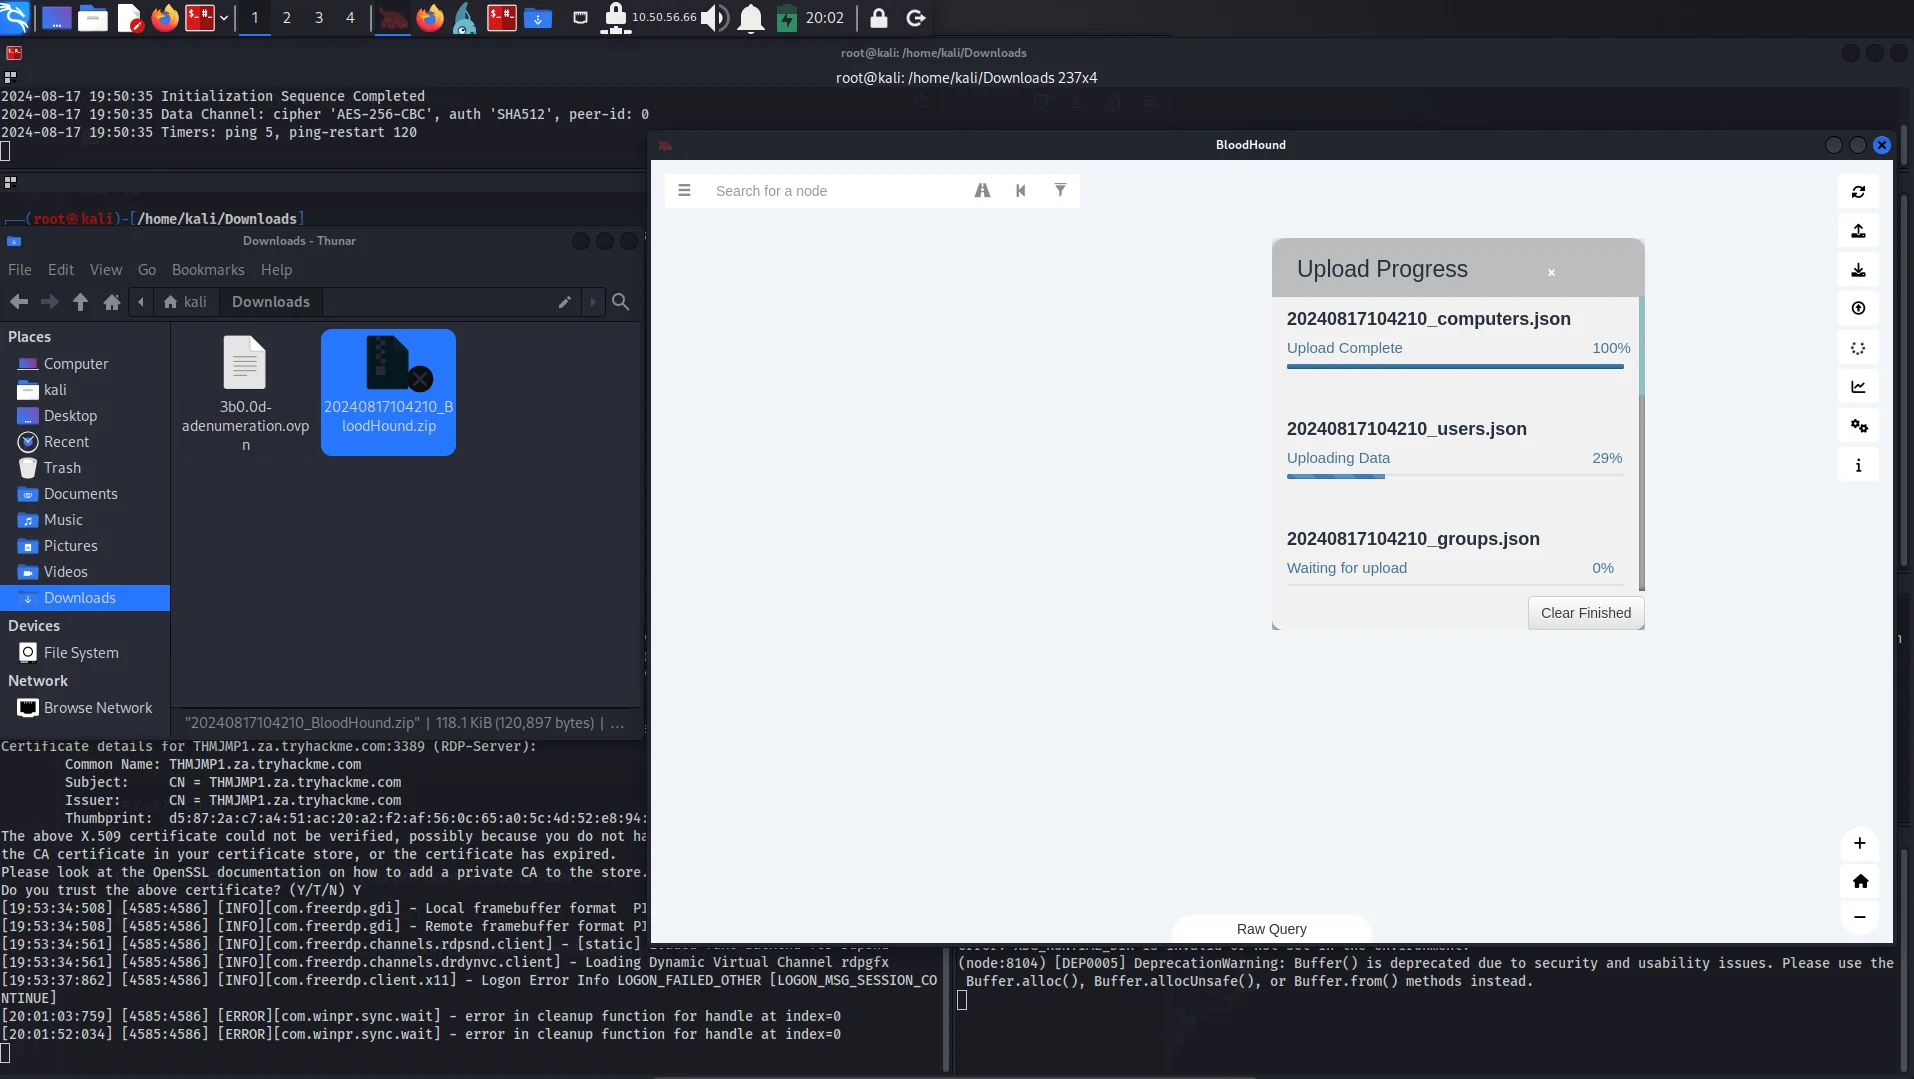Open the Edit menu in Thunar
This screenshot has height=1079, width=1914.
coord(60,270)
